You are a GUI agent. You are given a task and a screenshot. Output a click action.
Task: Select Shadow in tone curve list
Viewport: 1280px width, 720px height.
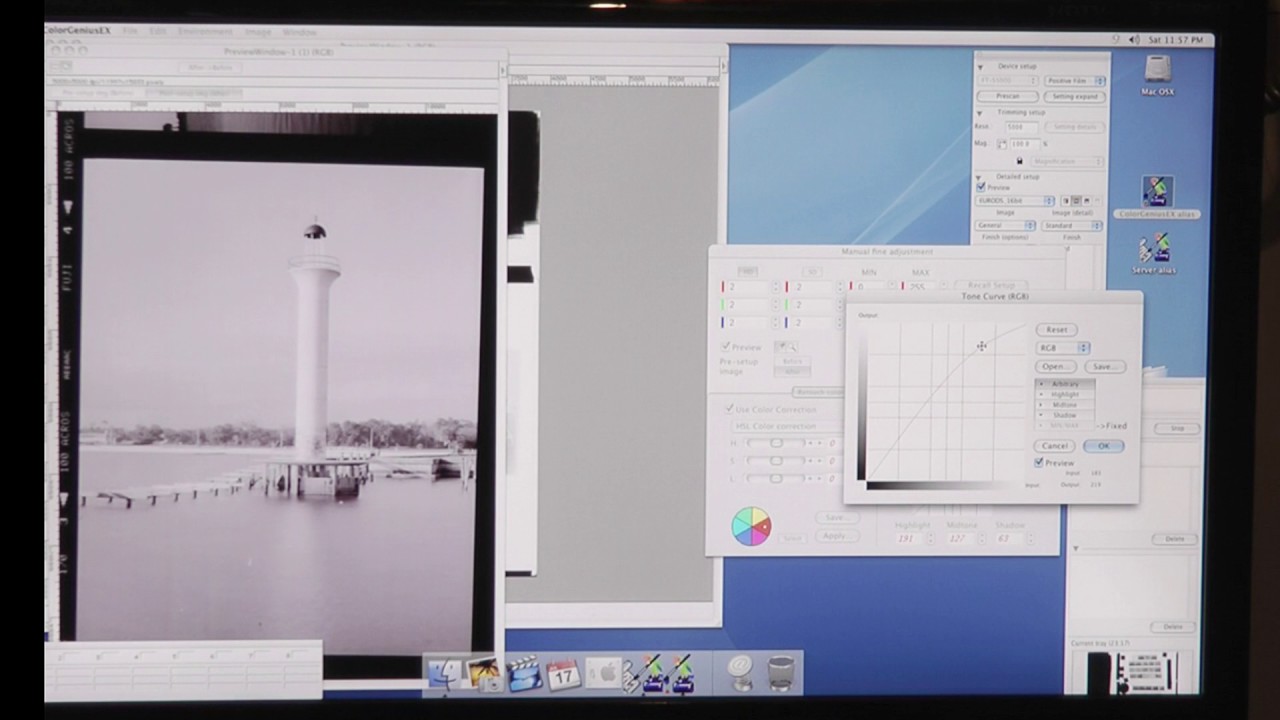1065,415
